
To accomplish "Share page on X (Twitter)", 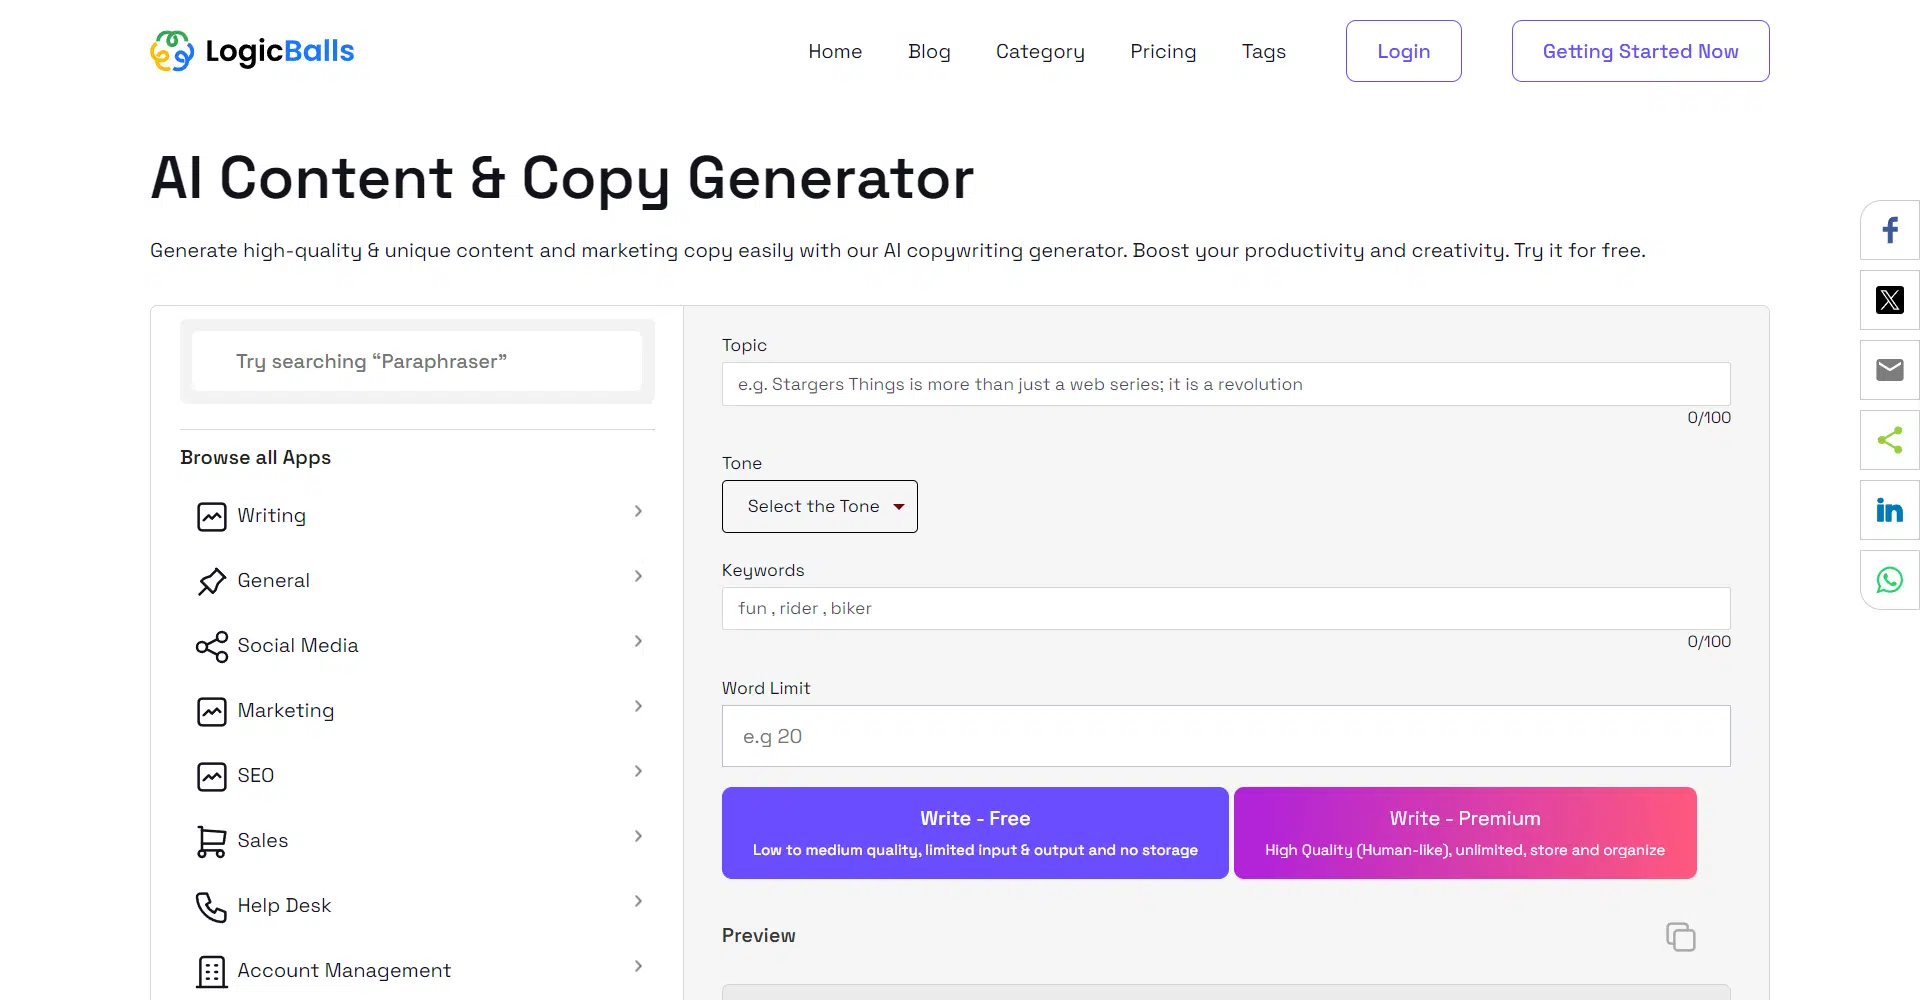I will tap(1889, 300).
